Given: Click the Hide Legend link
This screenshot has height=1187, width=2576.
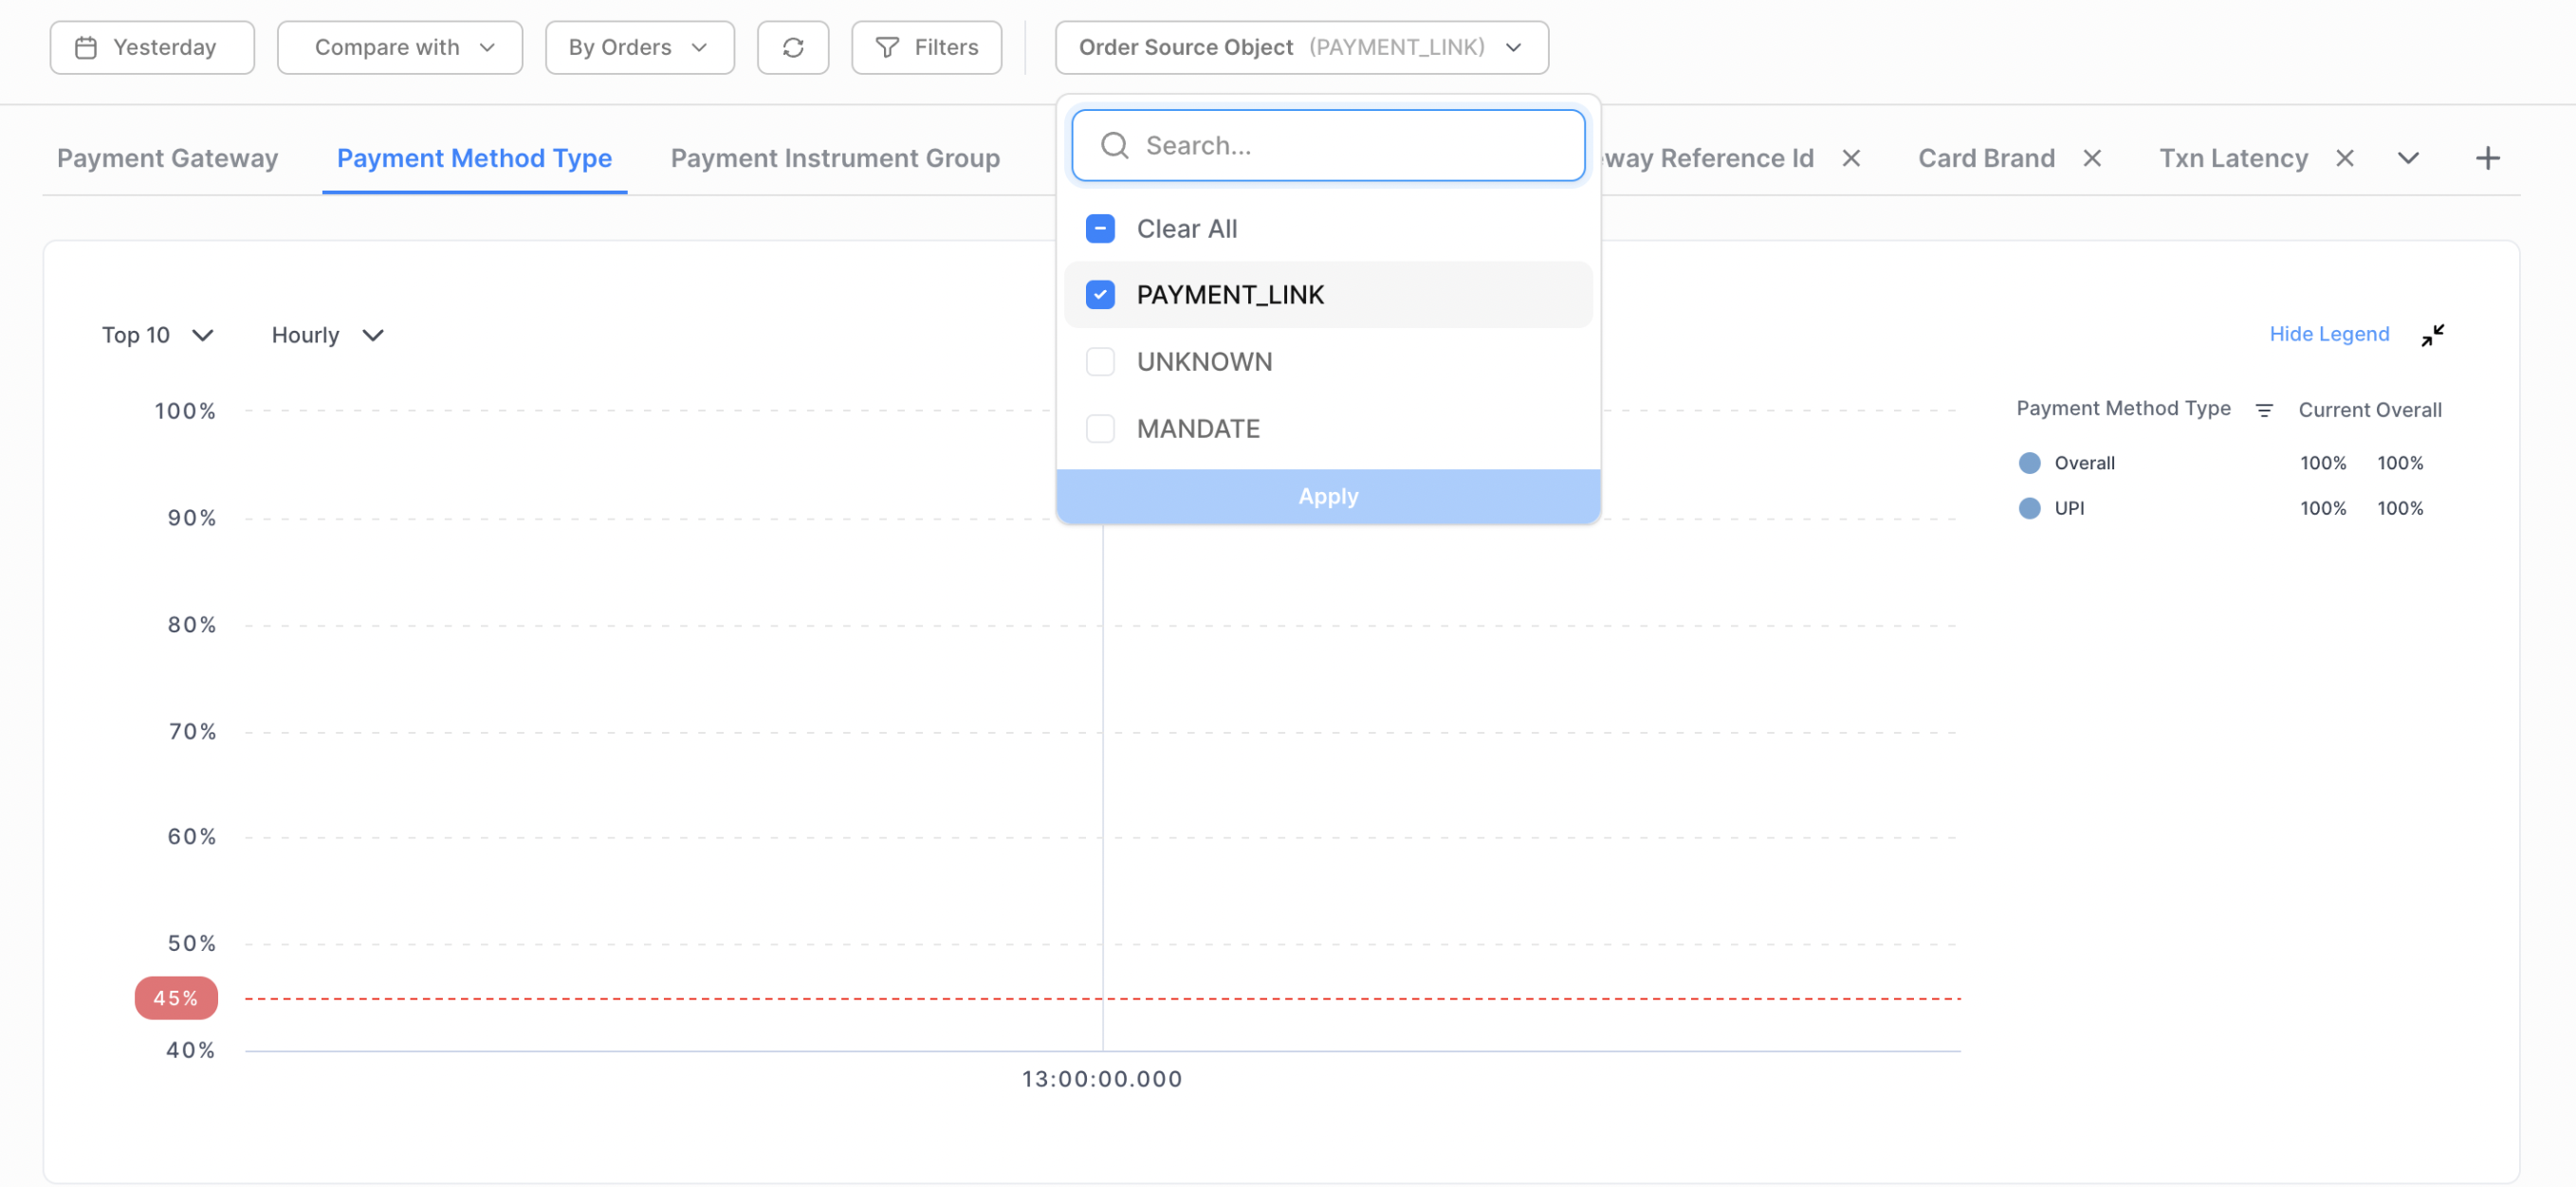Looking at the screenshot, I should [2328, 334].
